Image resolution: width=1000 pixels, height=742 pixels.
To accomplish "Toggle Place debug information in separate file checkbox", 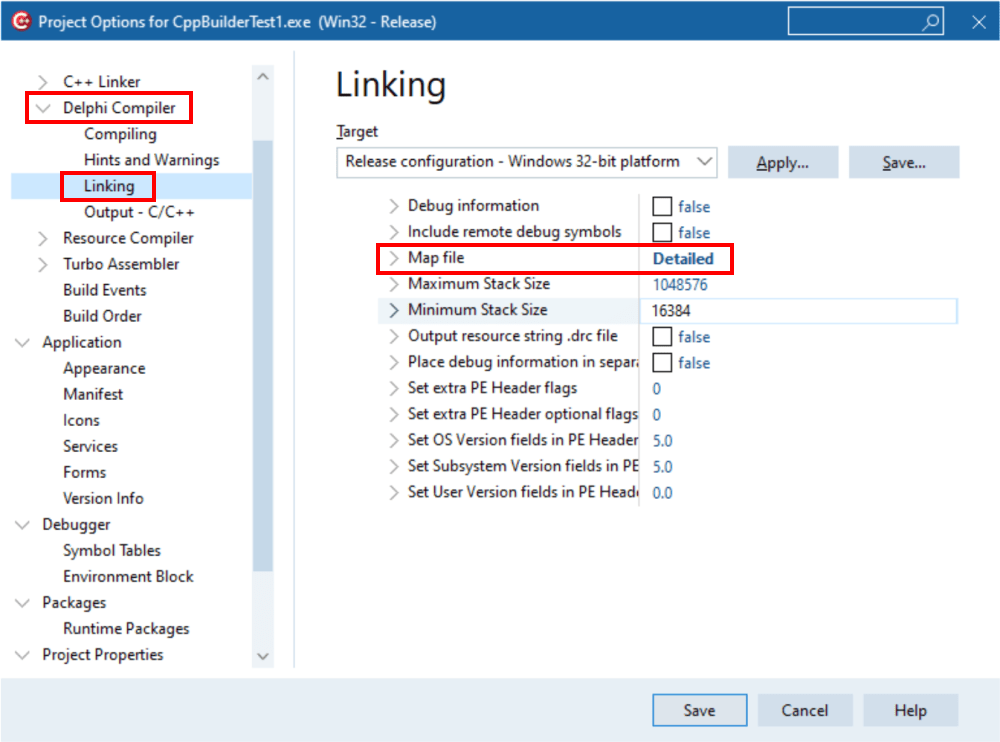I will [x=662, y=362].
